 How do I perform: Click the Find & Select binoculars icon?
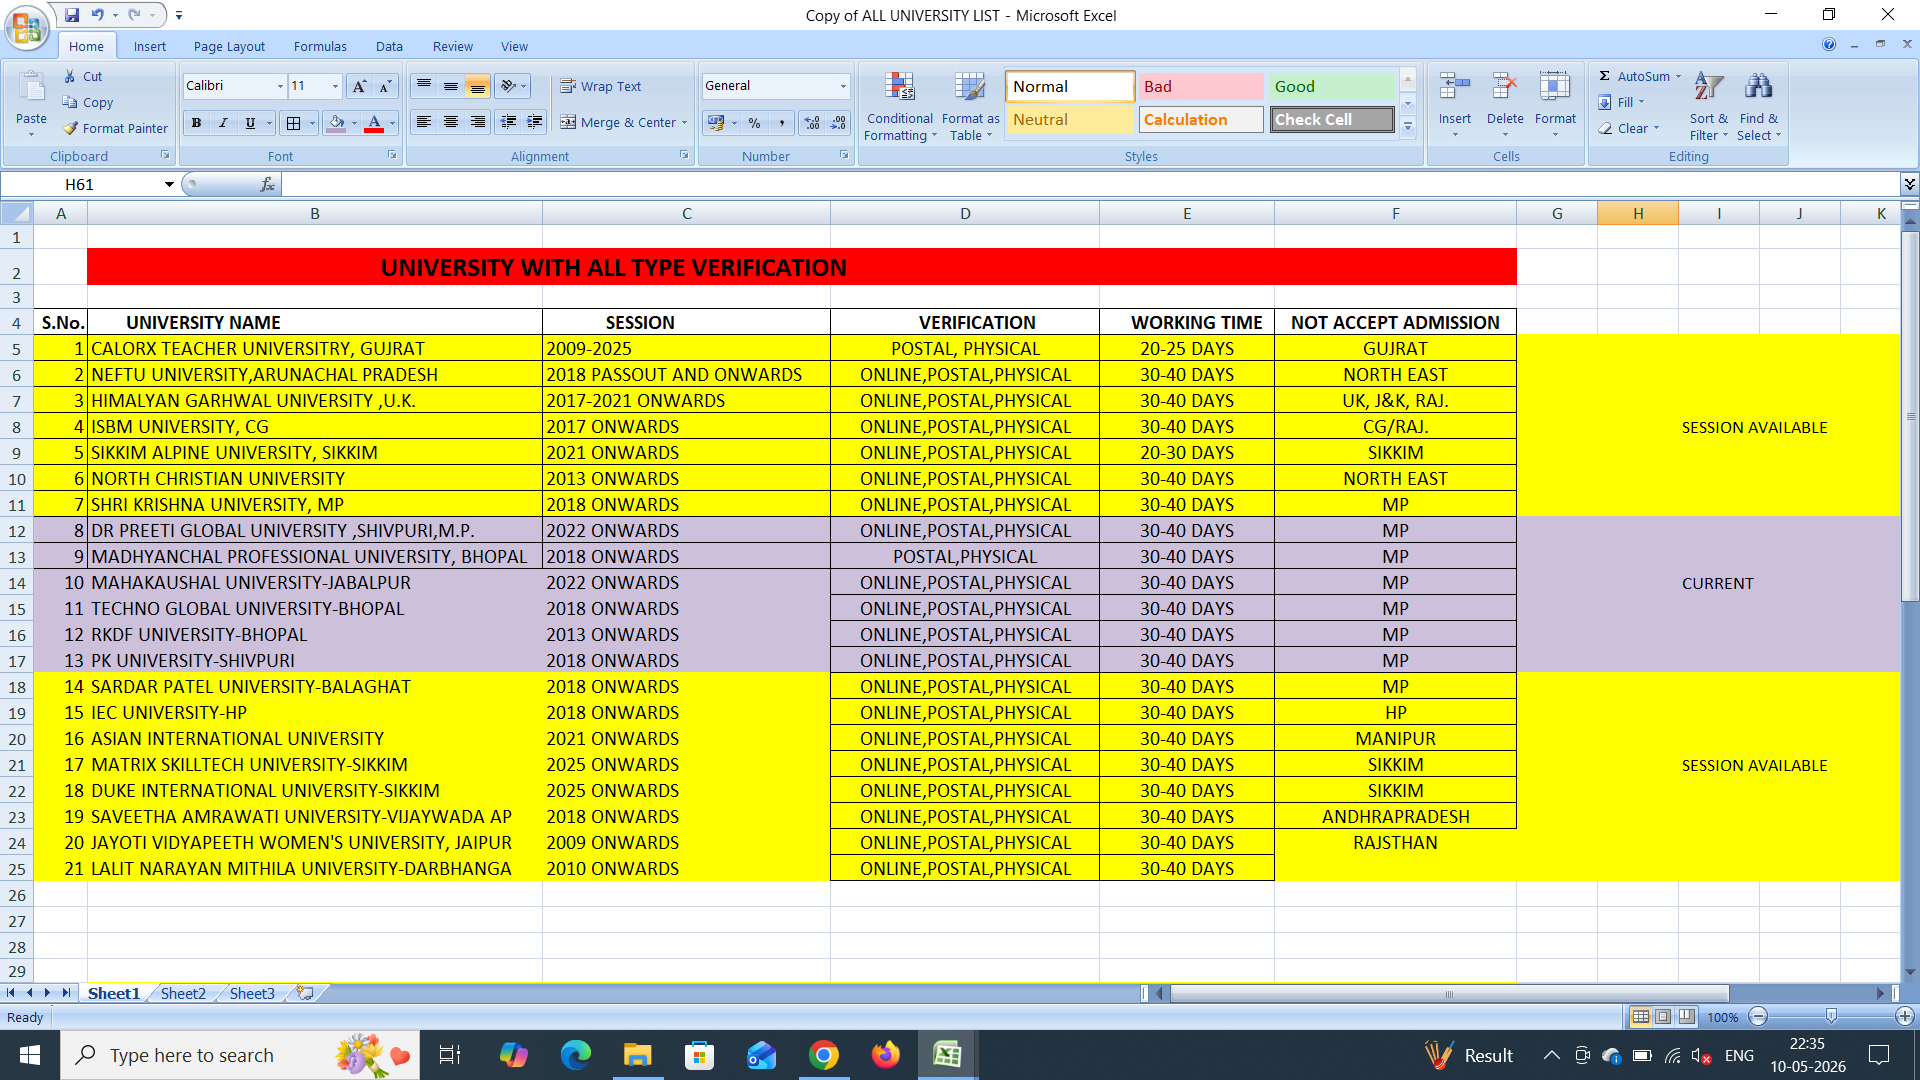(1758, 87)
